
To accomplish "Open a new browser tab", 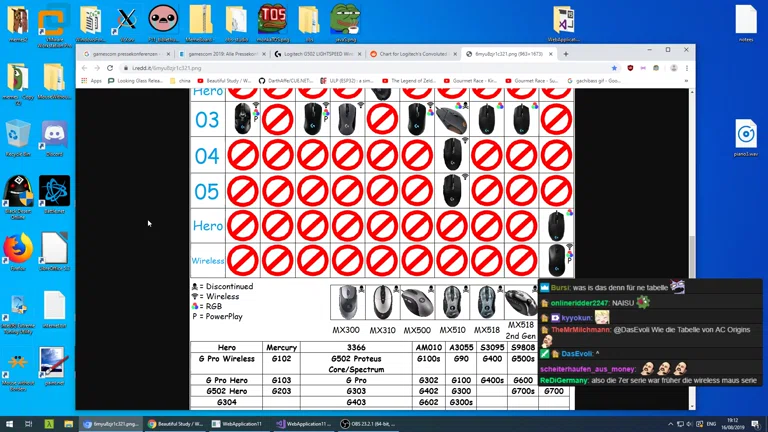I will coord(566,54).
